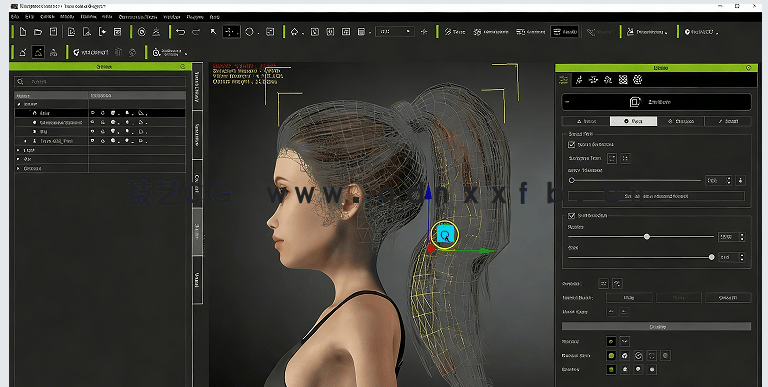Click the wide button below the first slider
This screenshot has height=387, width=768.
point(656,196)
